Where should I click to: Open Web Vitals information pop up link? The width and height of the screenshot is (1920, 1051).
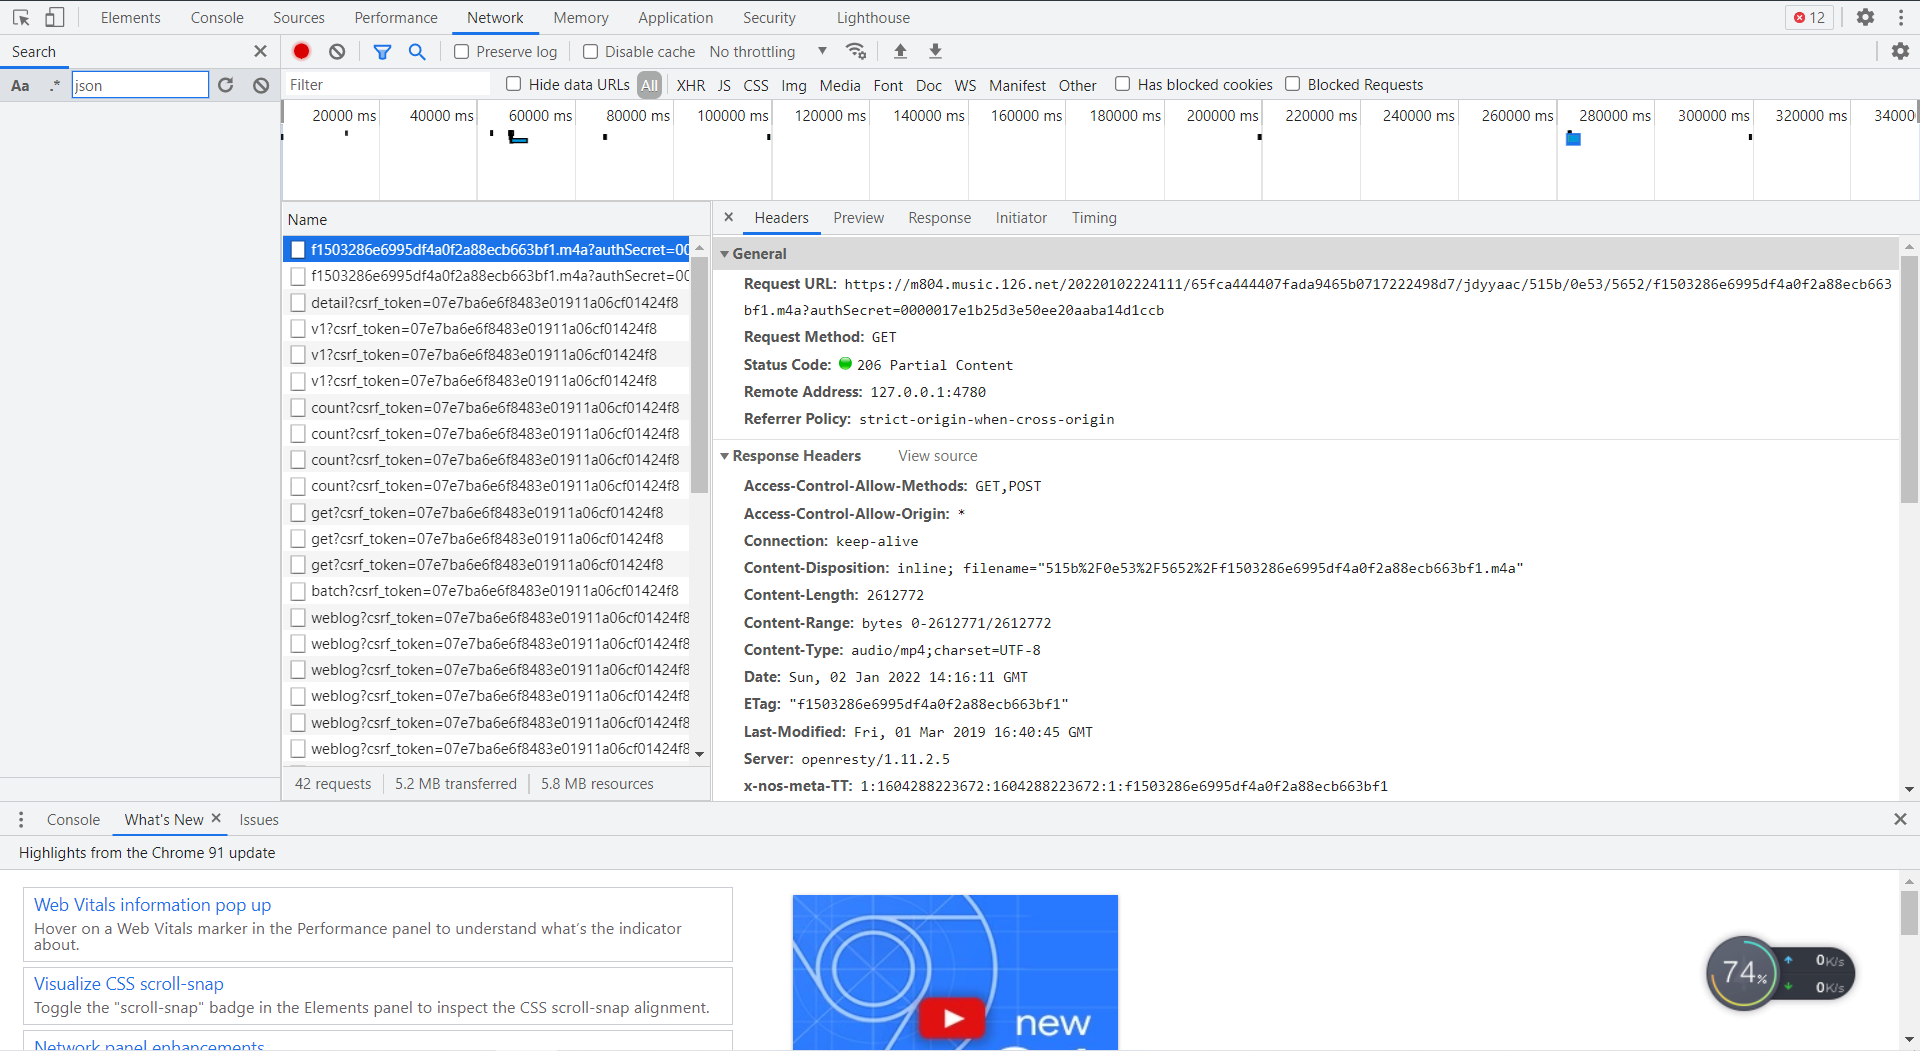152,905
